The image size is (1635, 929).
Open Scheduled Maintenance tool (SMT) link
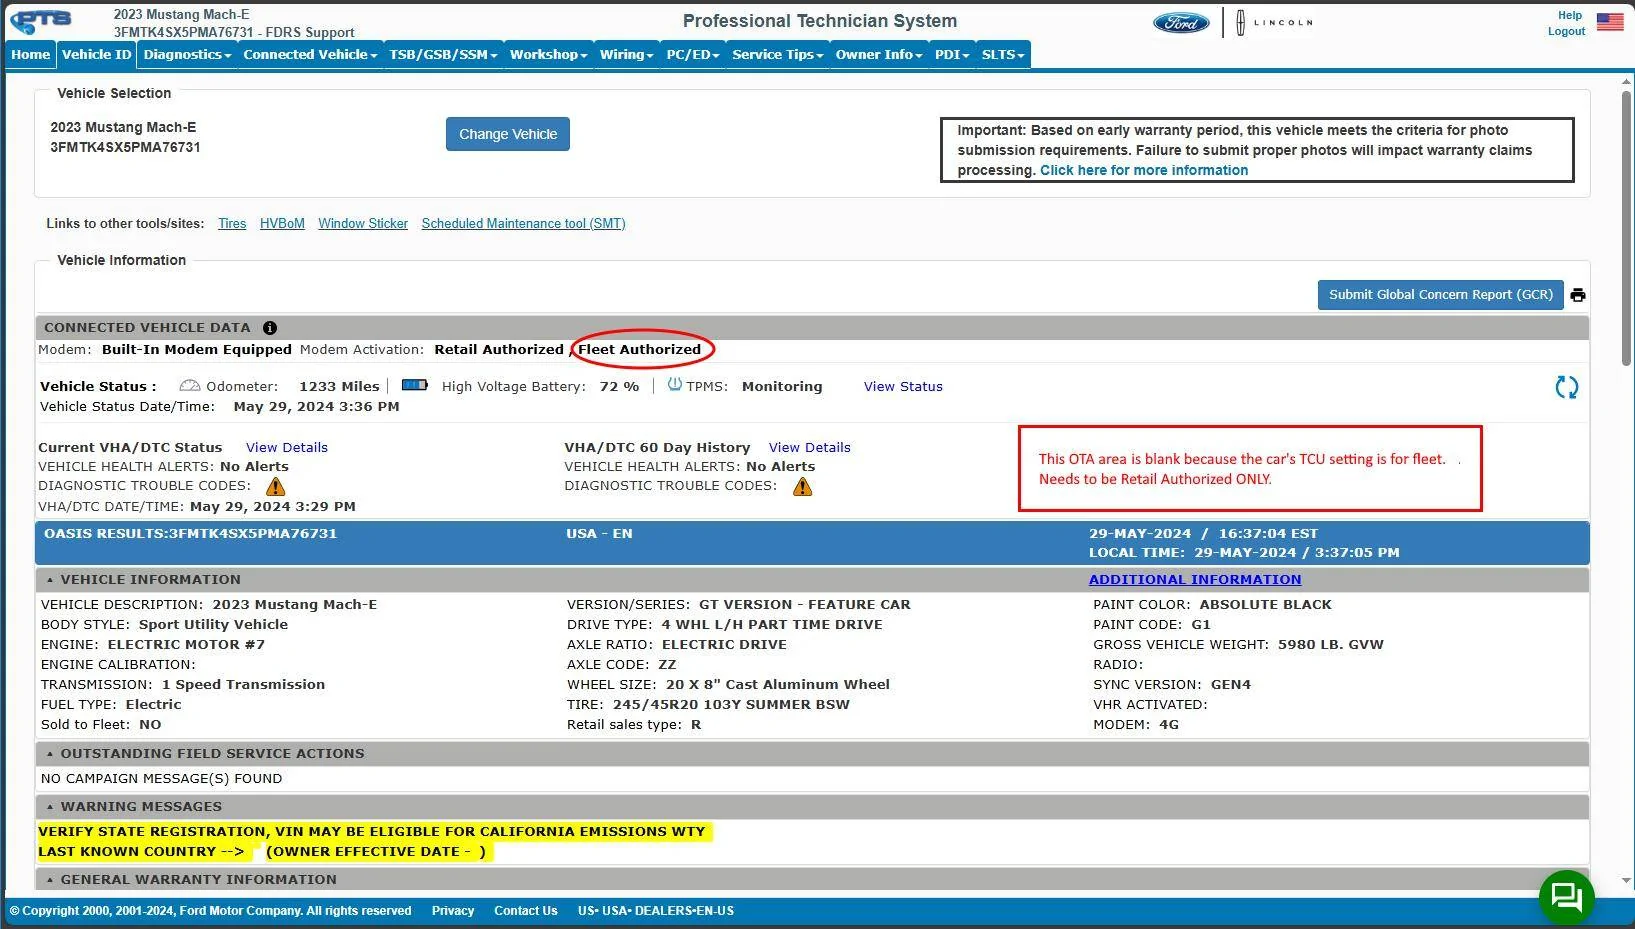pos(523,224)
